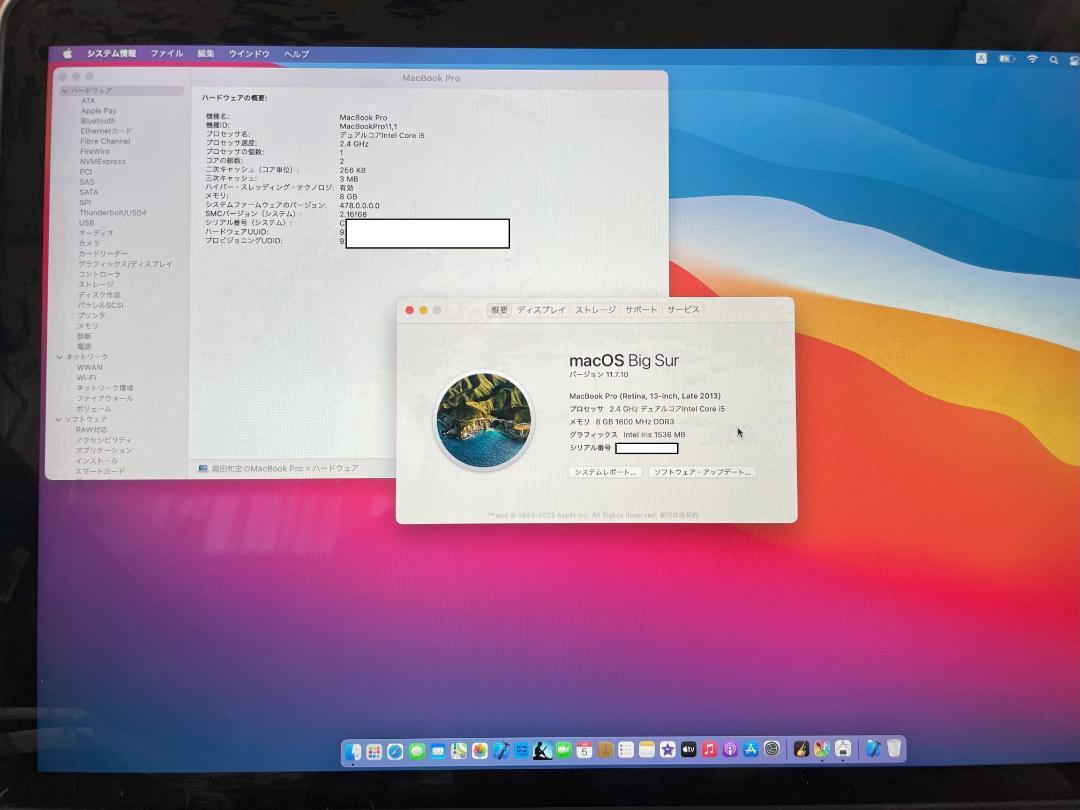Screen dimensions: 1080x810
Task: Open Launchpad in the Dock
Action: (x=374, y=751)
